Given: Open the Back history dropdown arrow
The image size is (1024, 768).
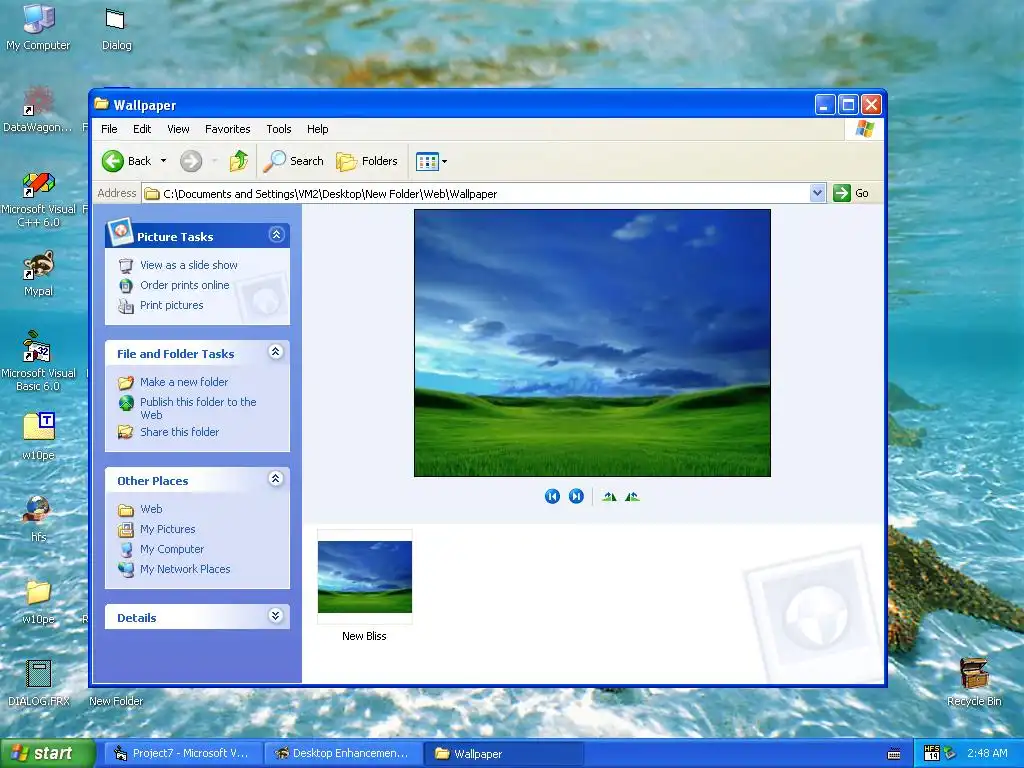Looking at the screenshot, I should [163, 161].
